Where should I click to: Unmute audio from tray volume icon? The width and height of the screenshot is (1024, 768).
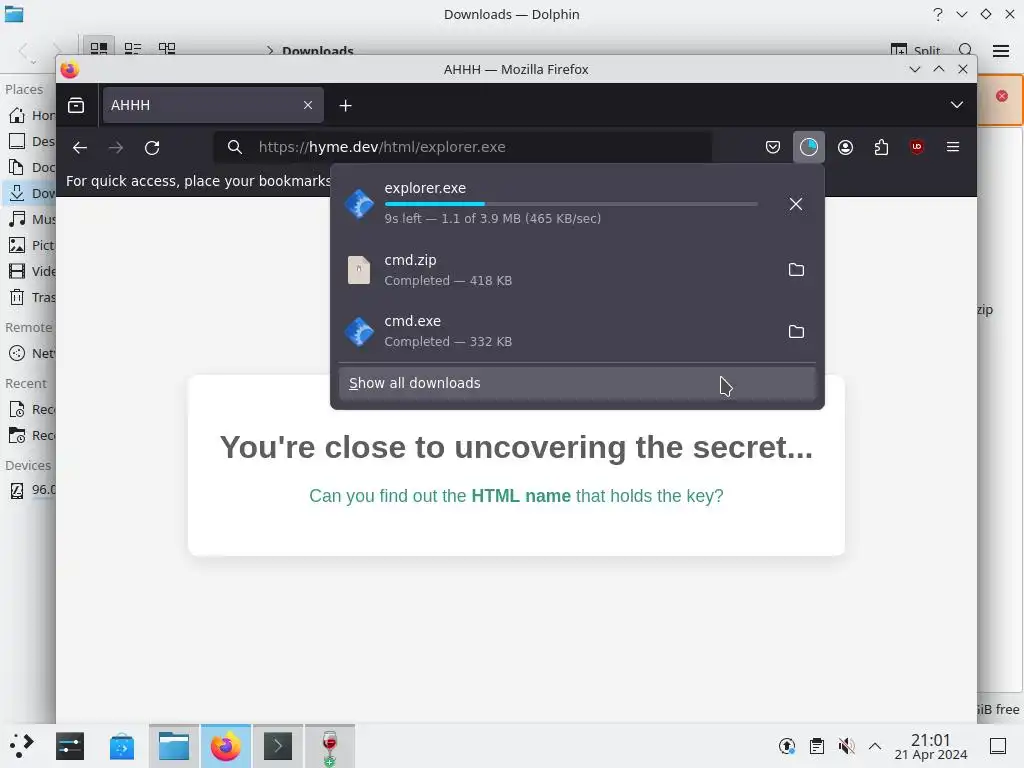pos(846,746)
